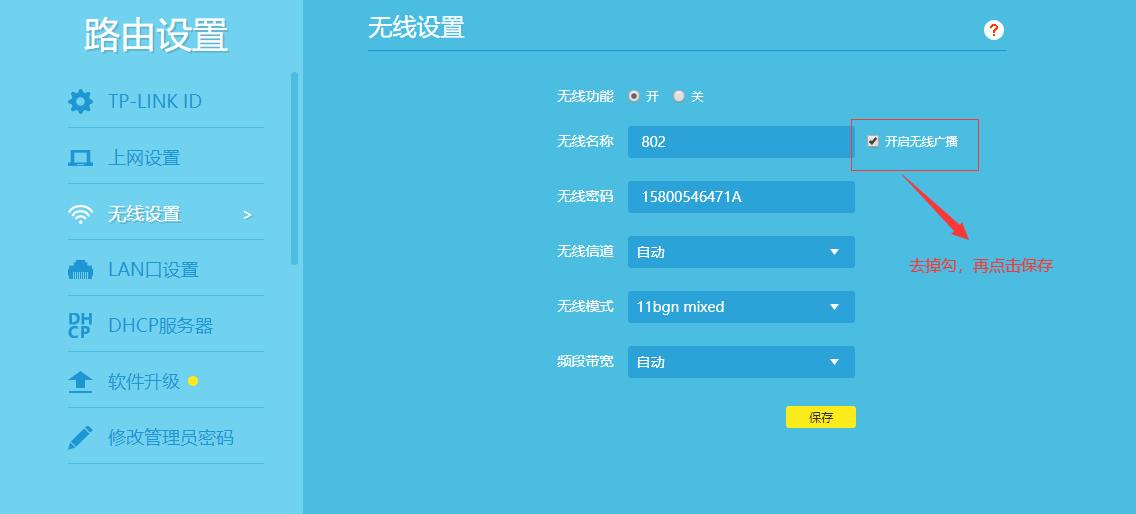This screenshot has width=1136, height=514.
Task: Click the Ethernet port icon for LAN口设置
Action: click(x=80, y=270)
